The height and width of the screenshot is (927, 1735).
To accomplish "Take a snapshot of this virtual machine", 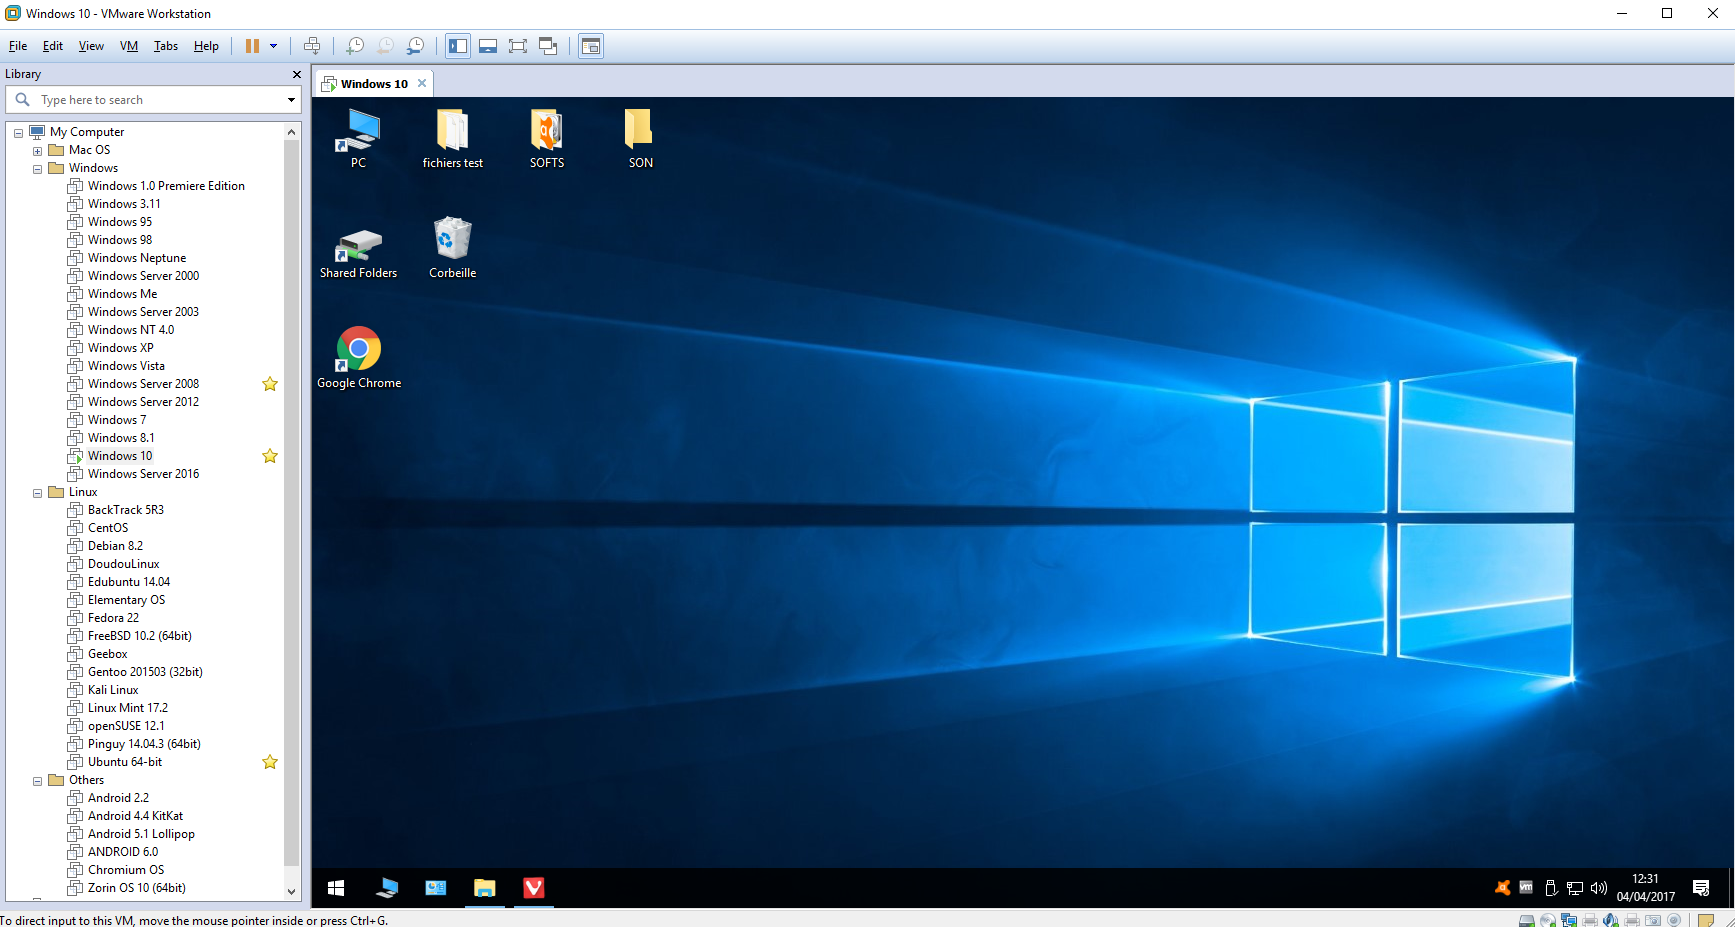I will click(355, 46).
